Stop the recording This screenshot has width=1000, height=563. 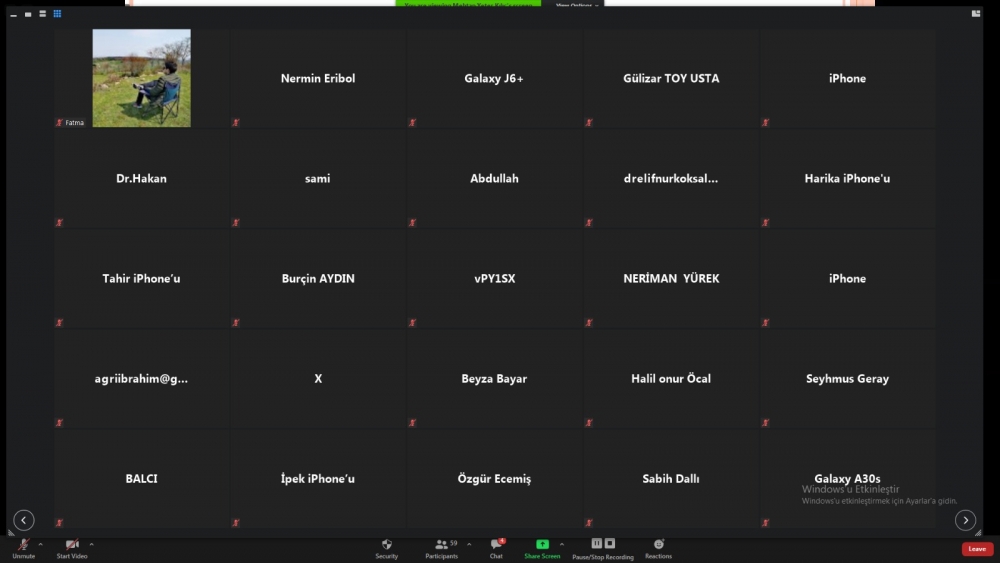(x=610, y=544)
